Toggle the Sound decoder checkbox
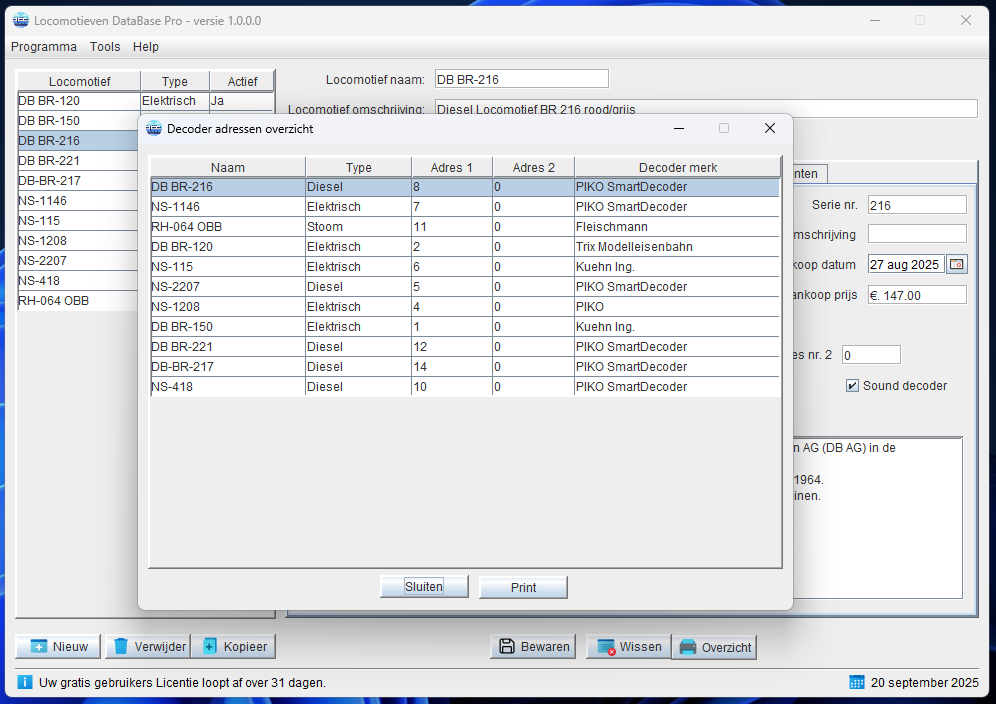 (852, 386)
